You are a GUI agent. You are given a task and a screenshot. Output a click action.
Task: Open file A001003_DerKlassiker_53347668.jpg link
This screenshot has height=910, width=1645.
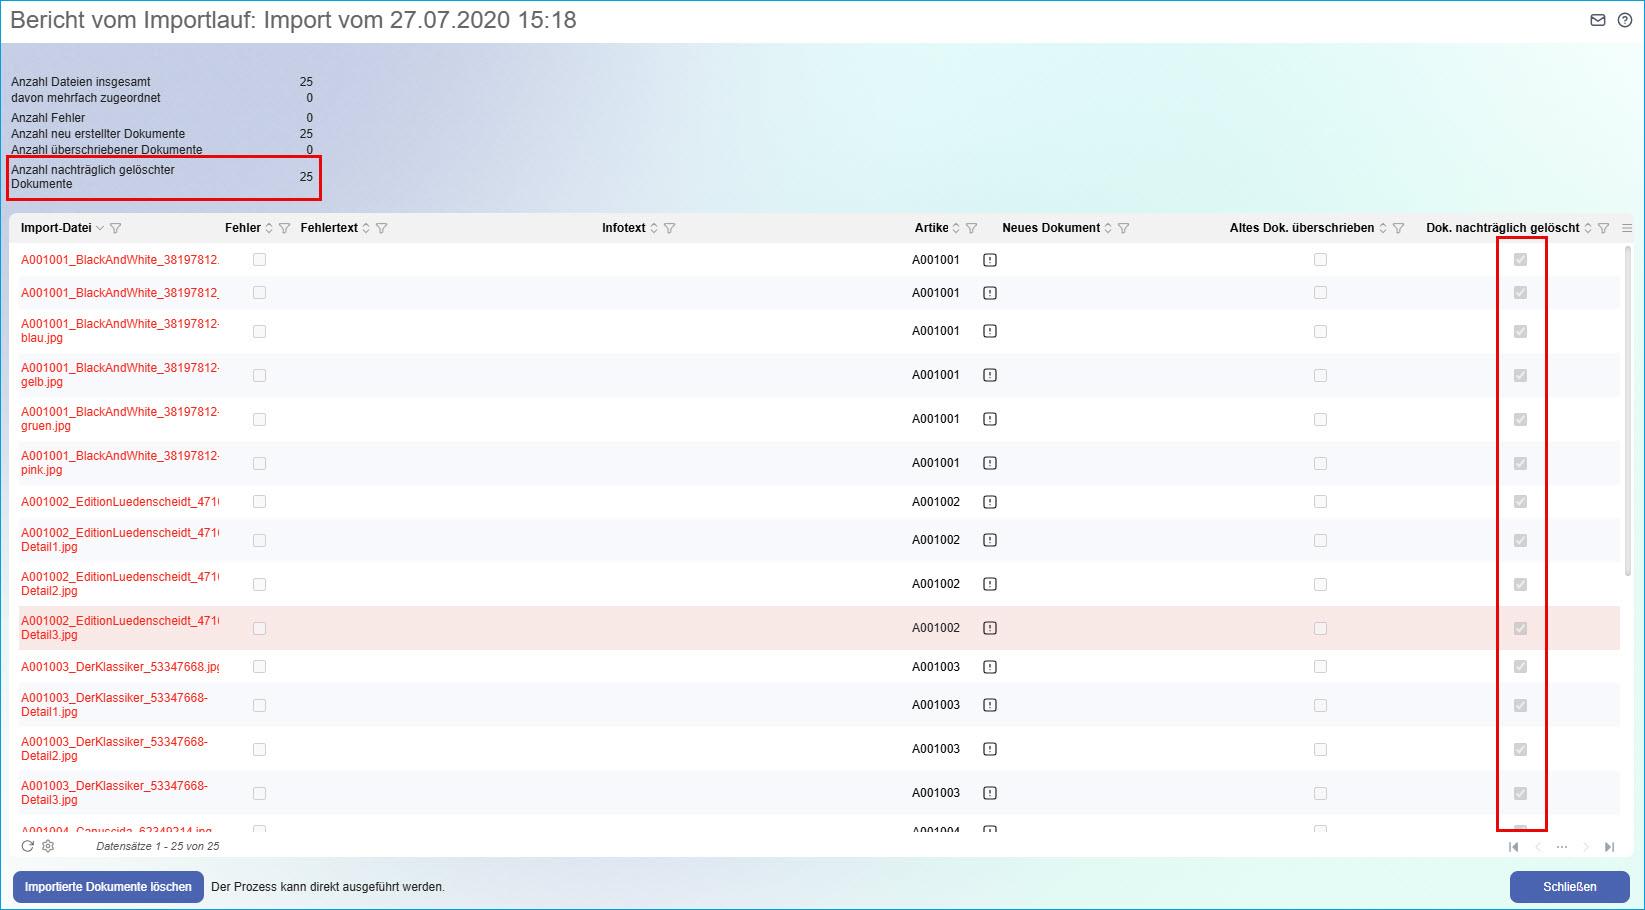(120, 667)
